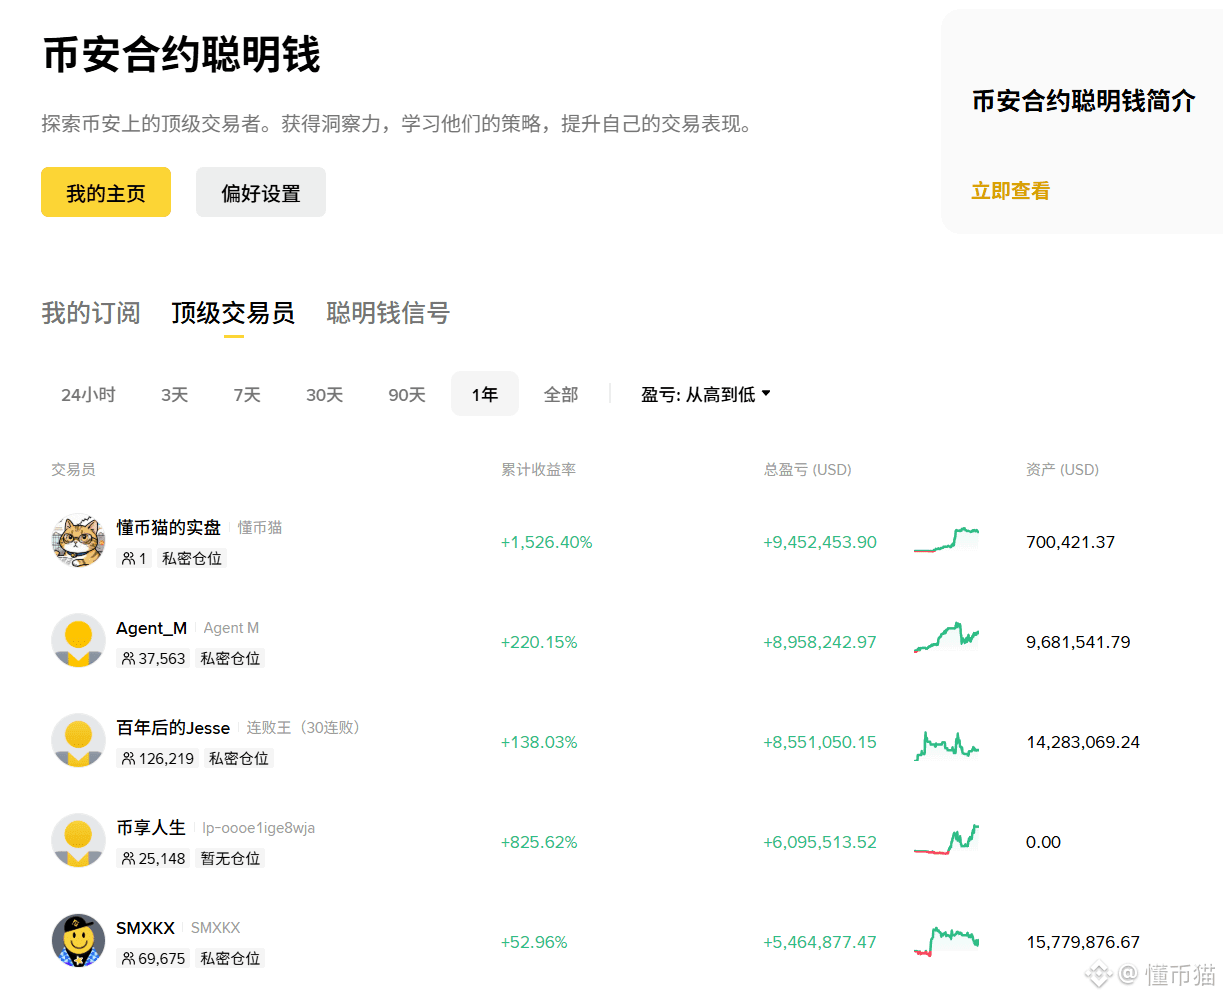The width and height of the screenshot is (1223, 1000).
Task: Click the +8,958,242.97 total PnL value
Action: [820, 642]
